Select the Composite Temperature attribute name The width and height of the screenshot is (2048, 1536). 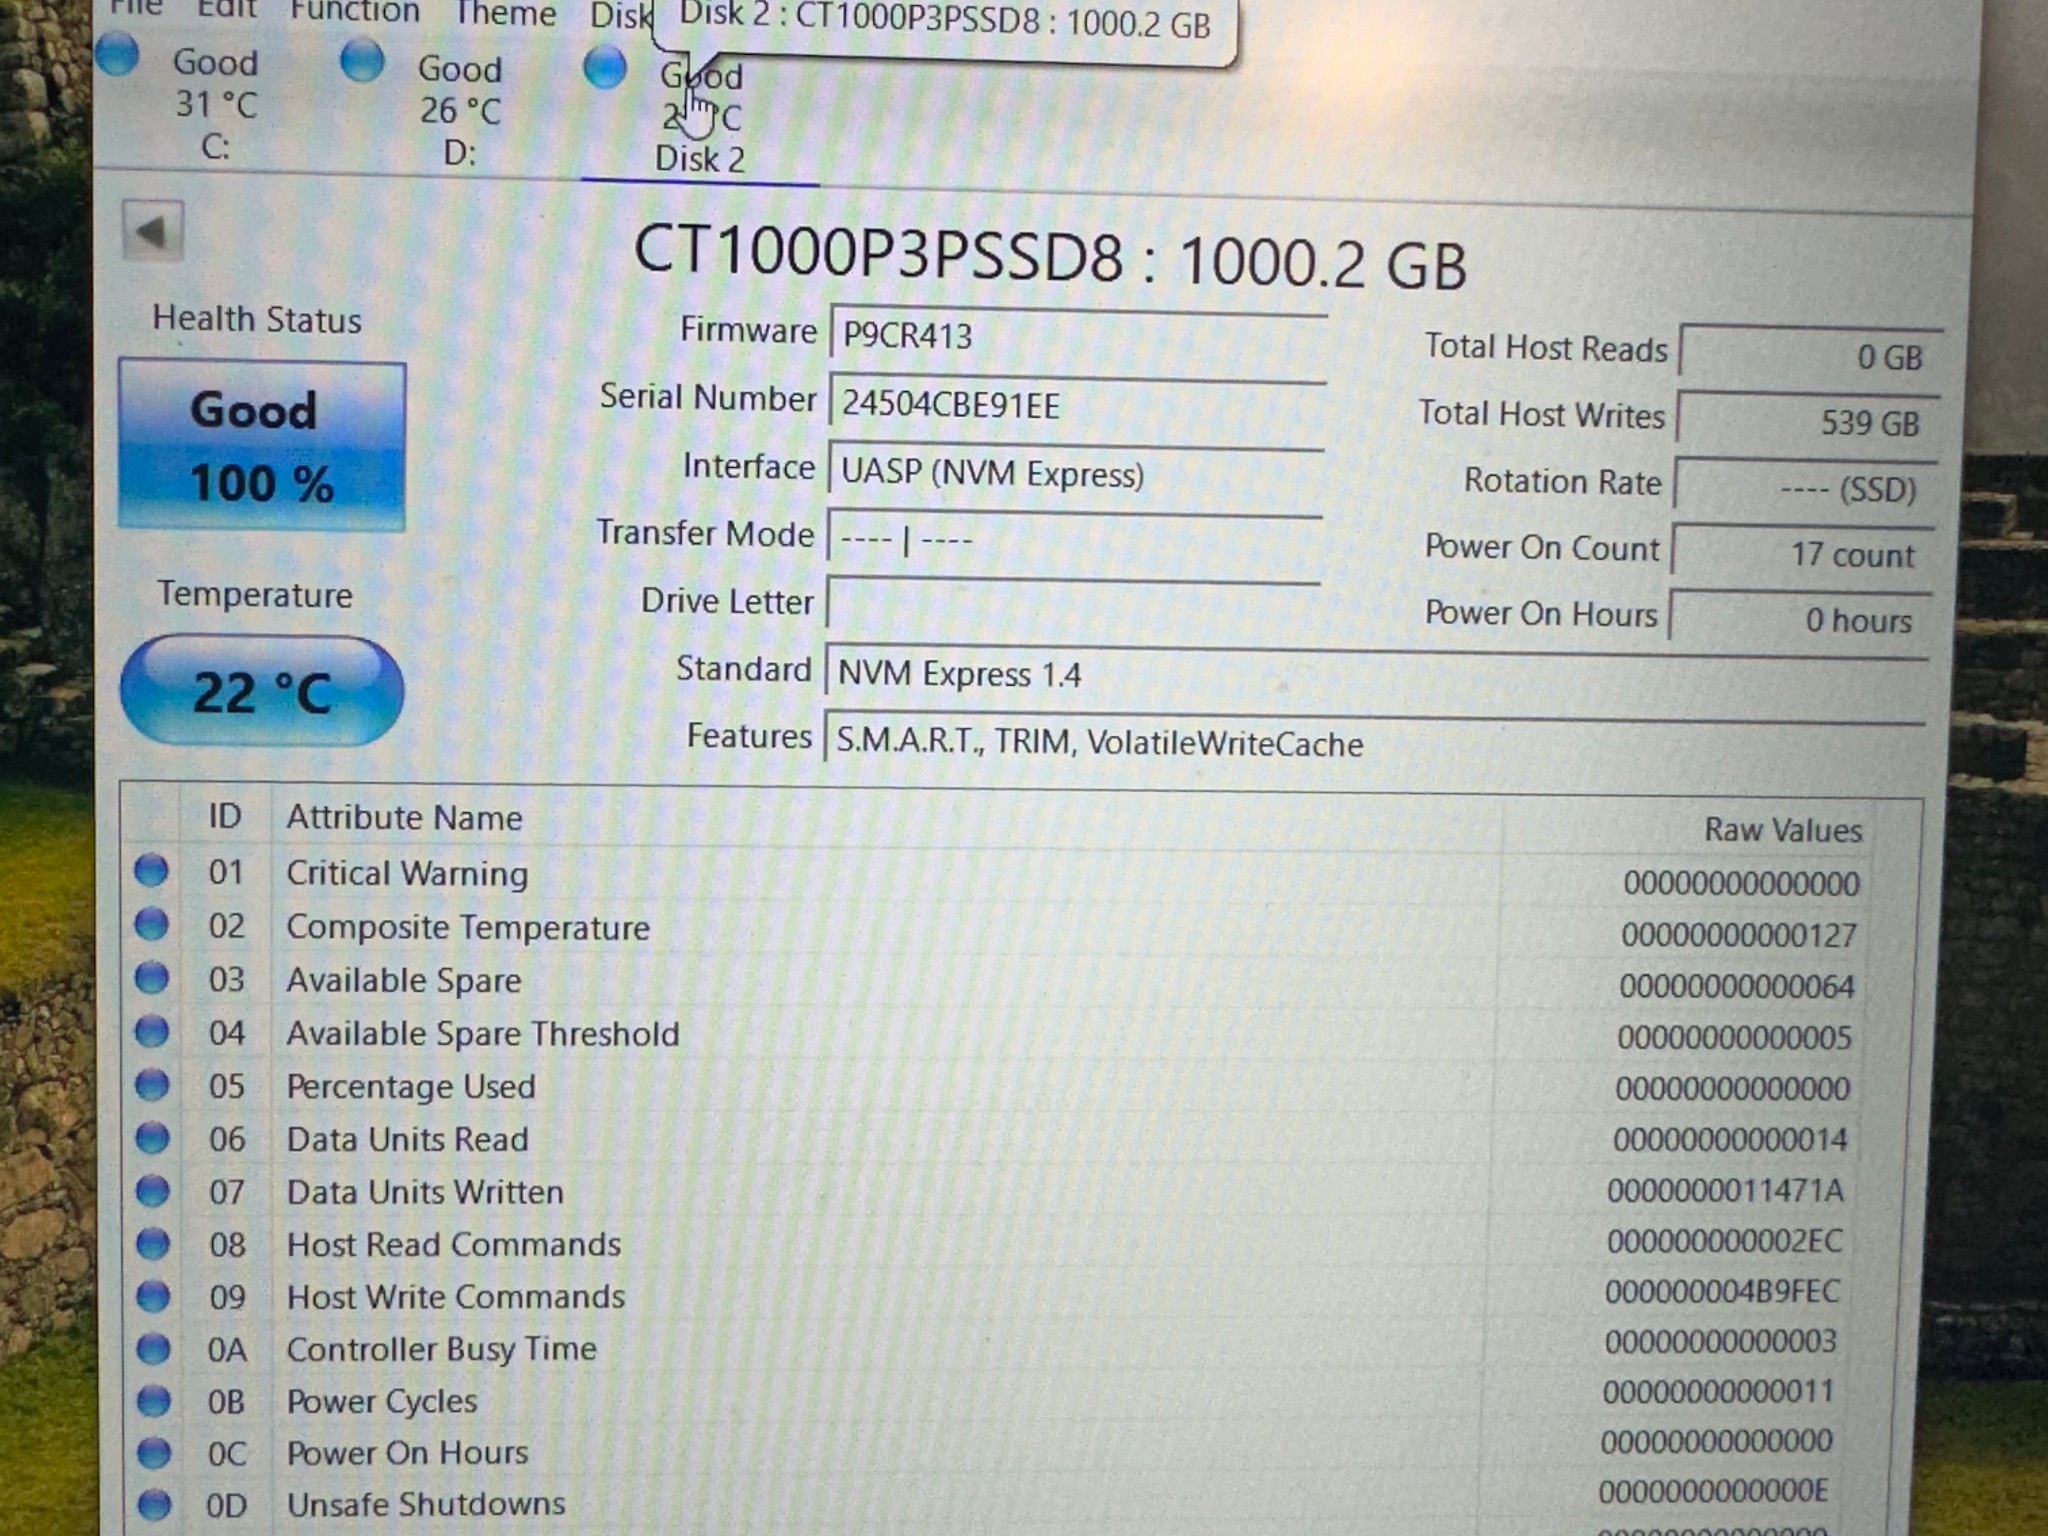(468, 927)
